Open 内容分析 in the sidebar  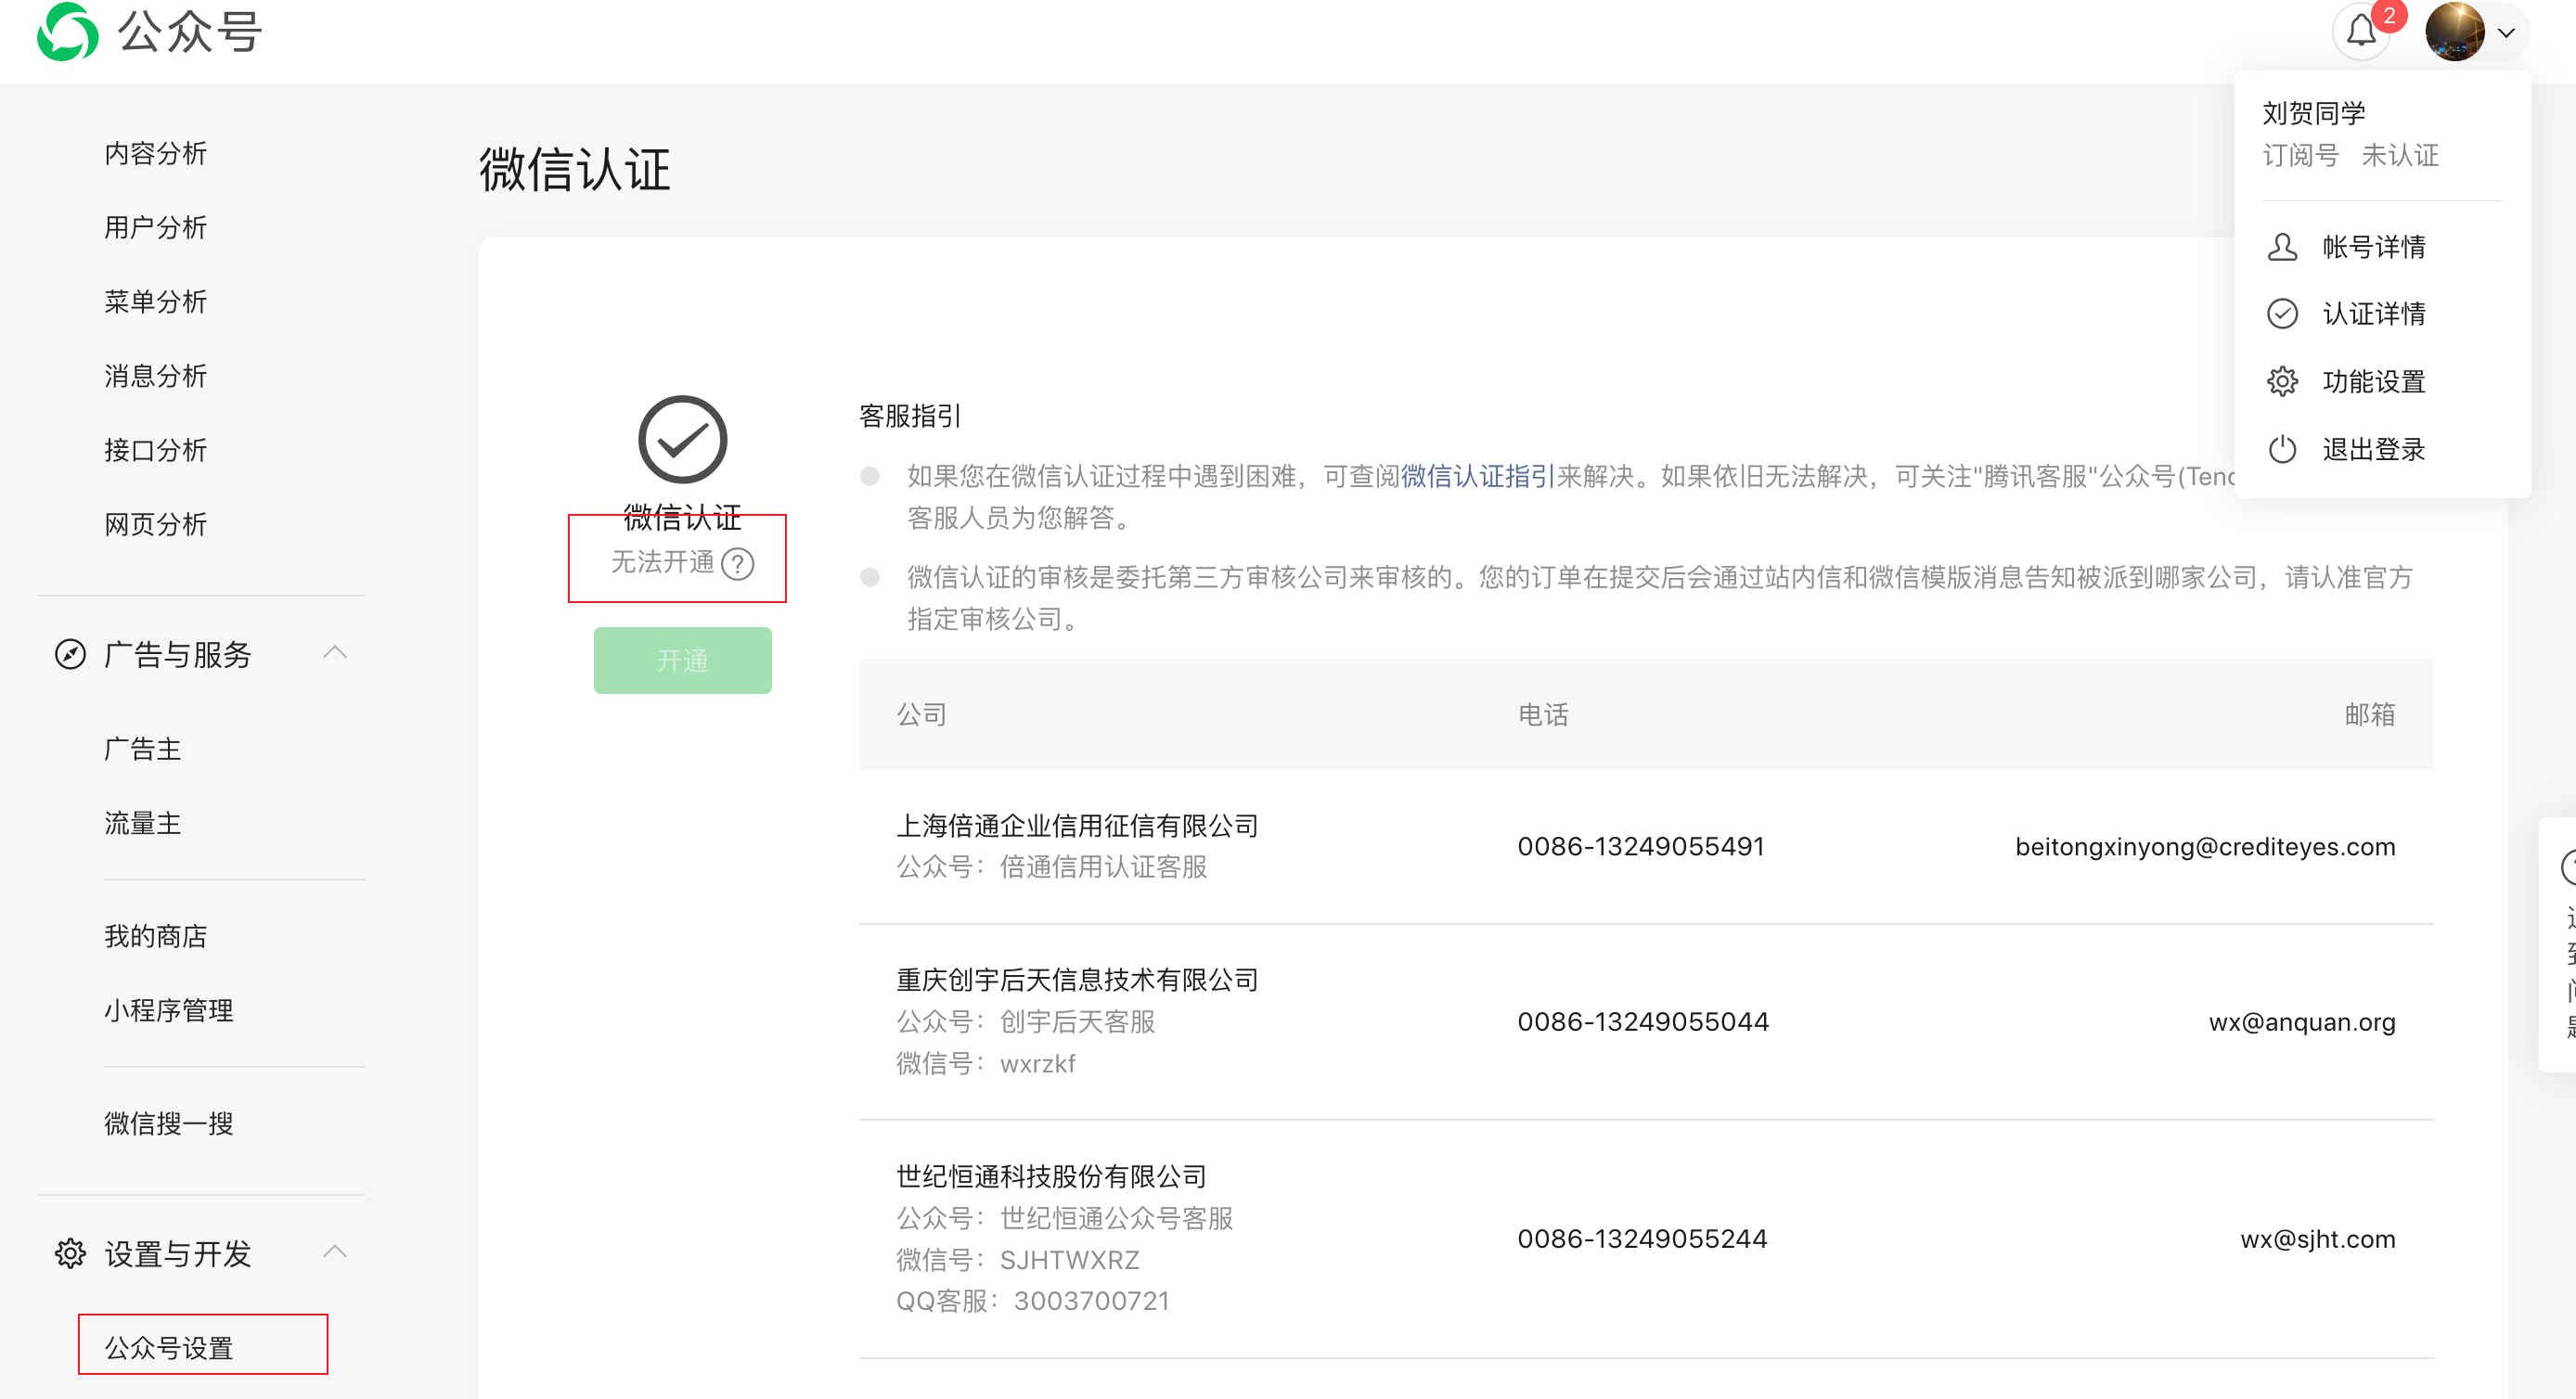[155, 153]
